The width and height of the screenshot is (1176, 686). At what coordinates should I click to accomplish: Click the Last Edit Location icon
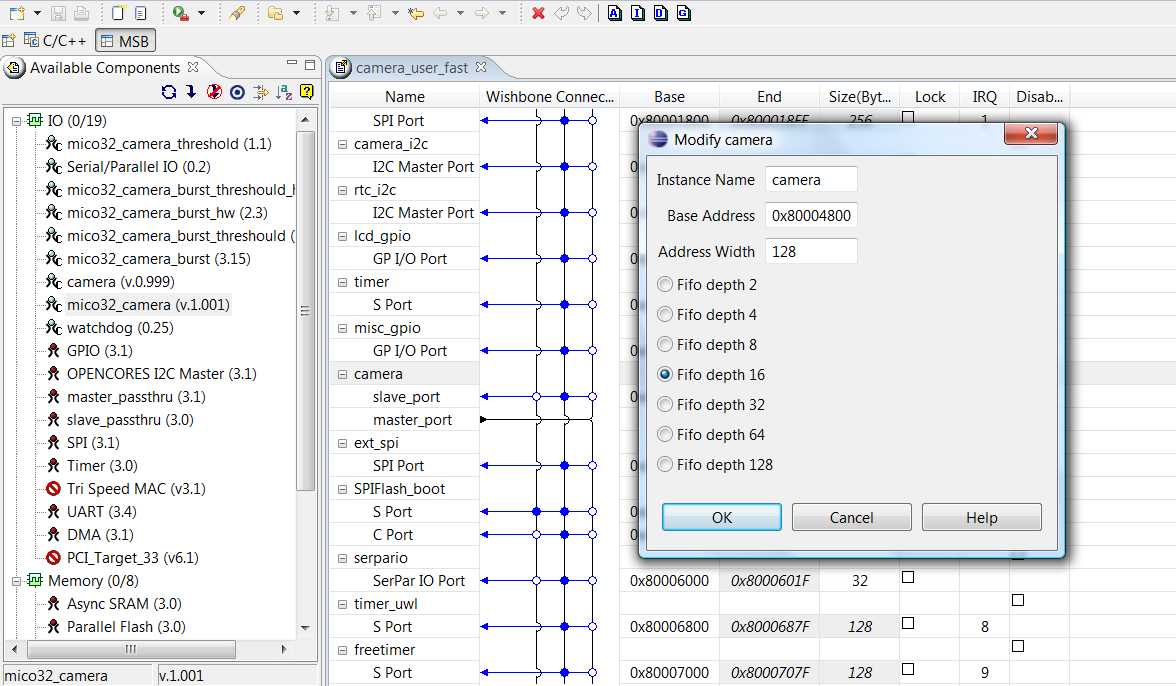point(416,13)
